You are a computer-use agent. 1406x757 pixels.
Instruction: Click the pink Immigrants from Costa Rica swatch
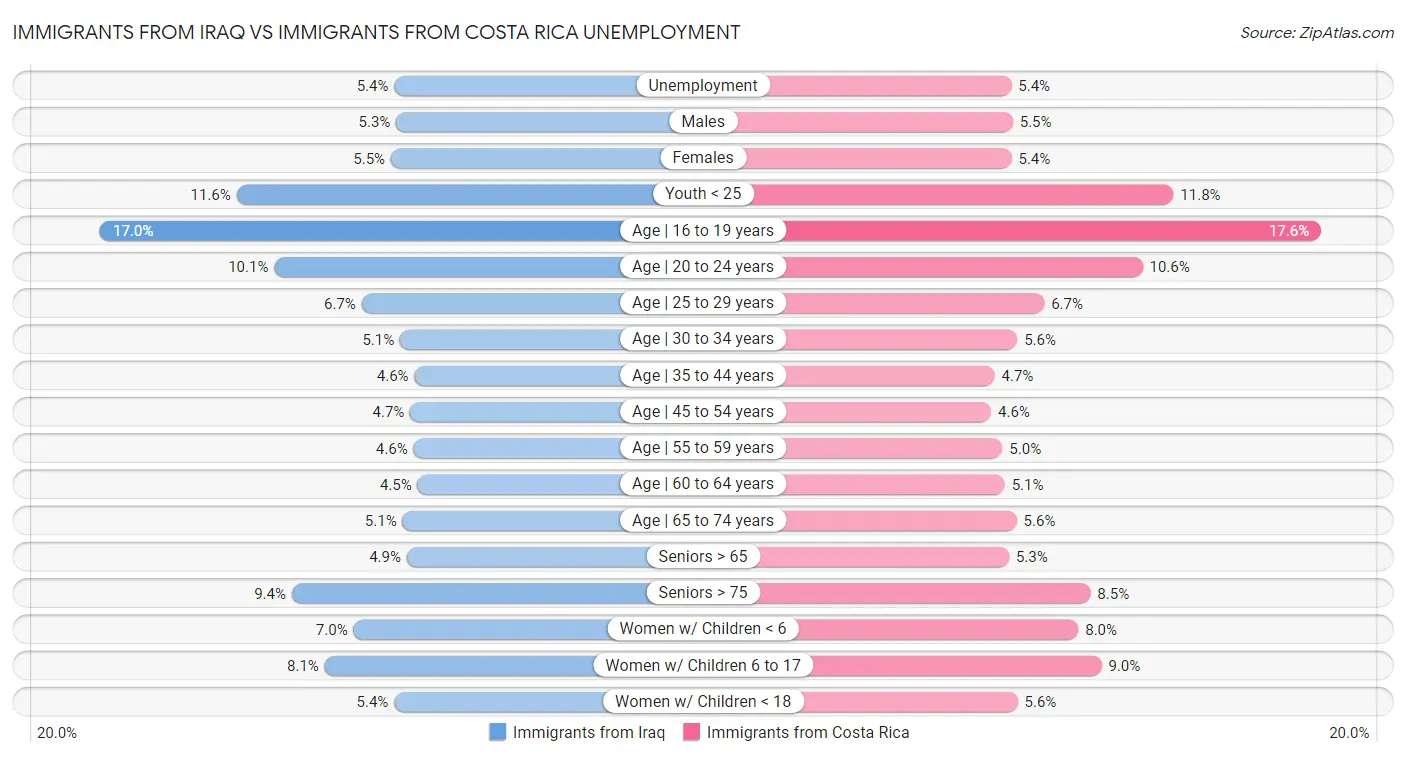click(691, 732)
